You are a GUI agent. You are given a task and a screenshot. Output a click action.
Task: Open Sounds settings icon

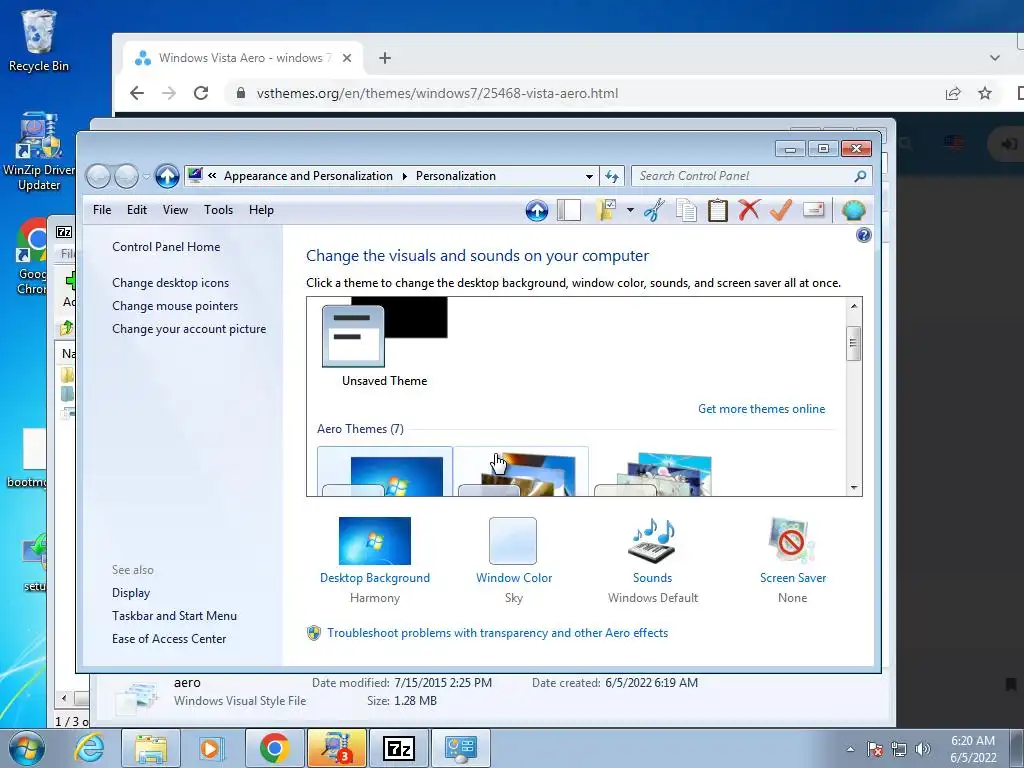(x=652, y=541)
